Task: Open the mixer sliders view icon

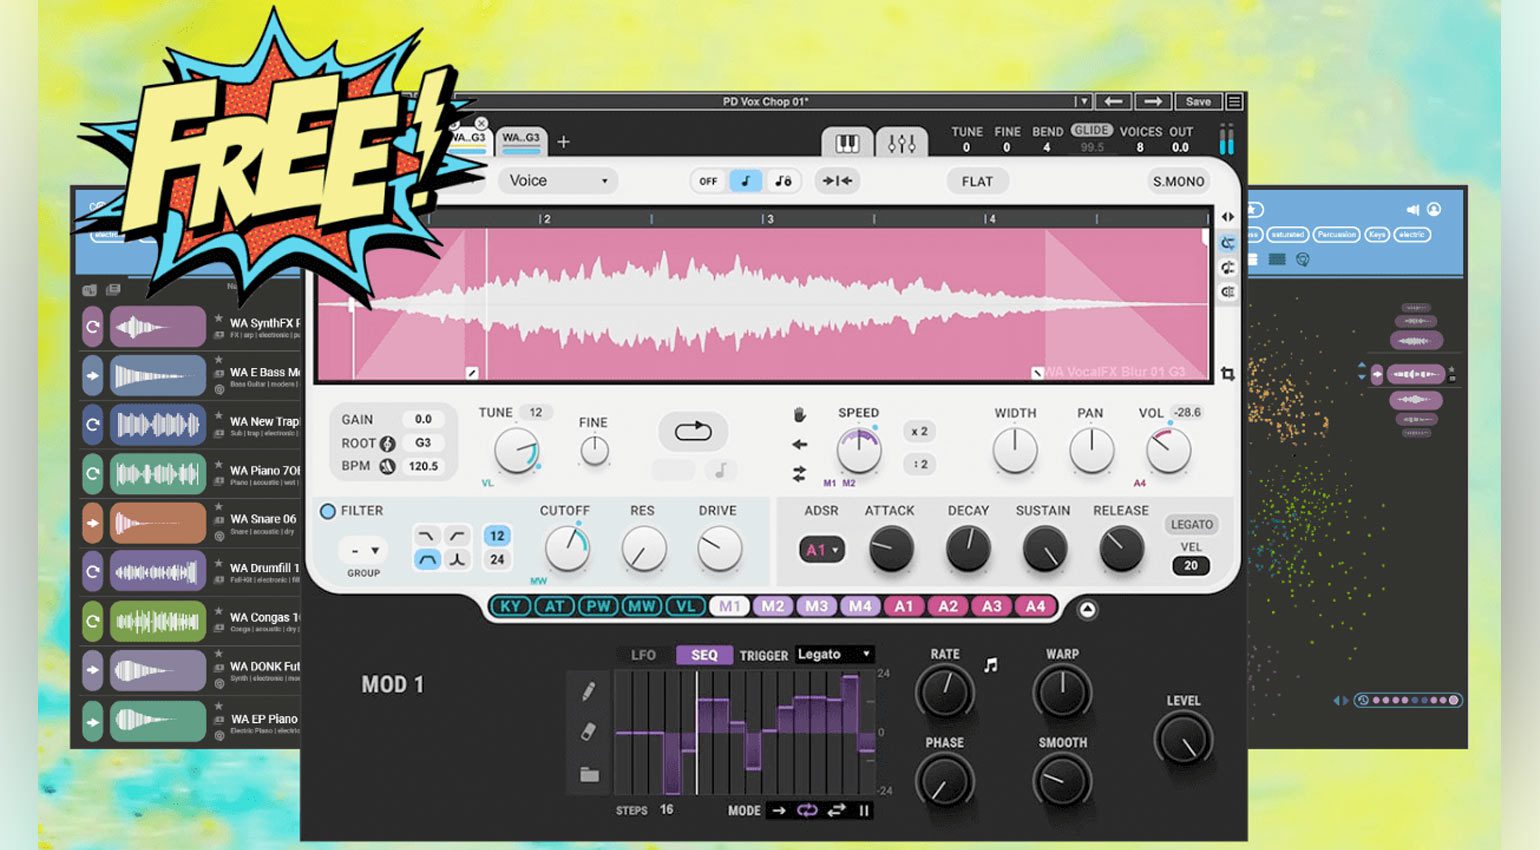Action: point(901,143)
